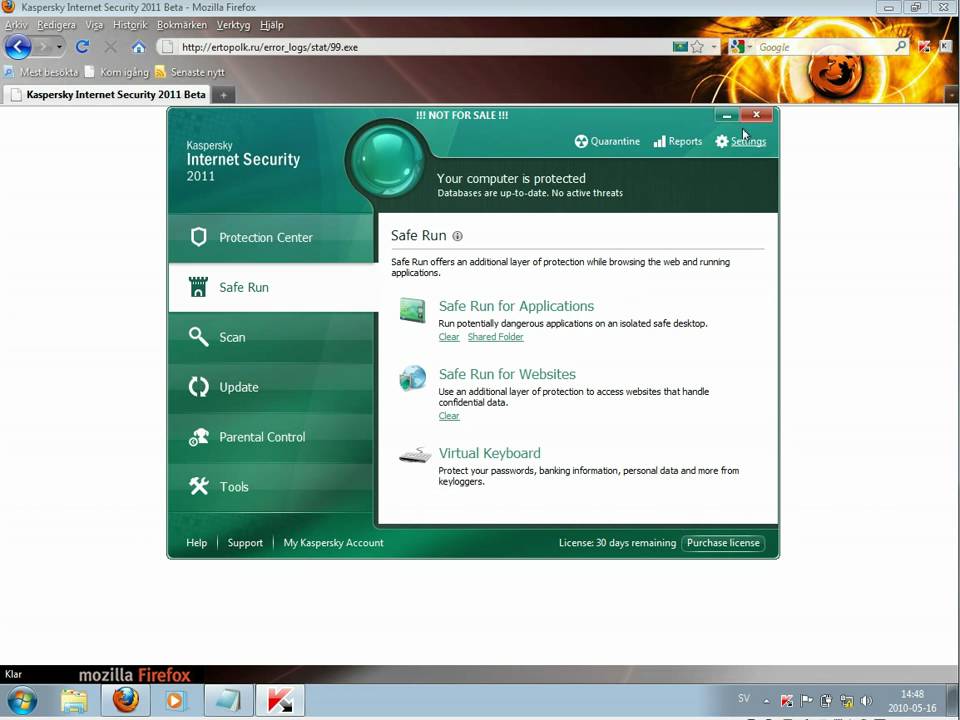
Task: Launch Safe Run for Websites
Action: (507, 374)
